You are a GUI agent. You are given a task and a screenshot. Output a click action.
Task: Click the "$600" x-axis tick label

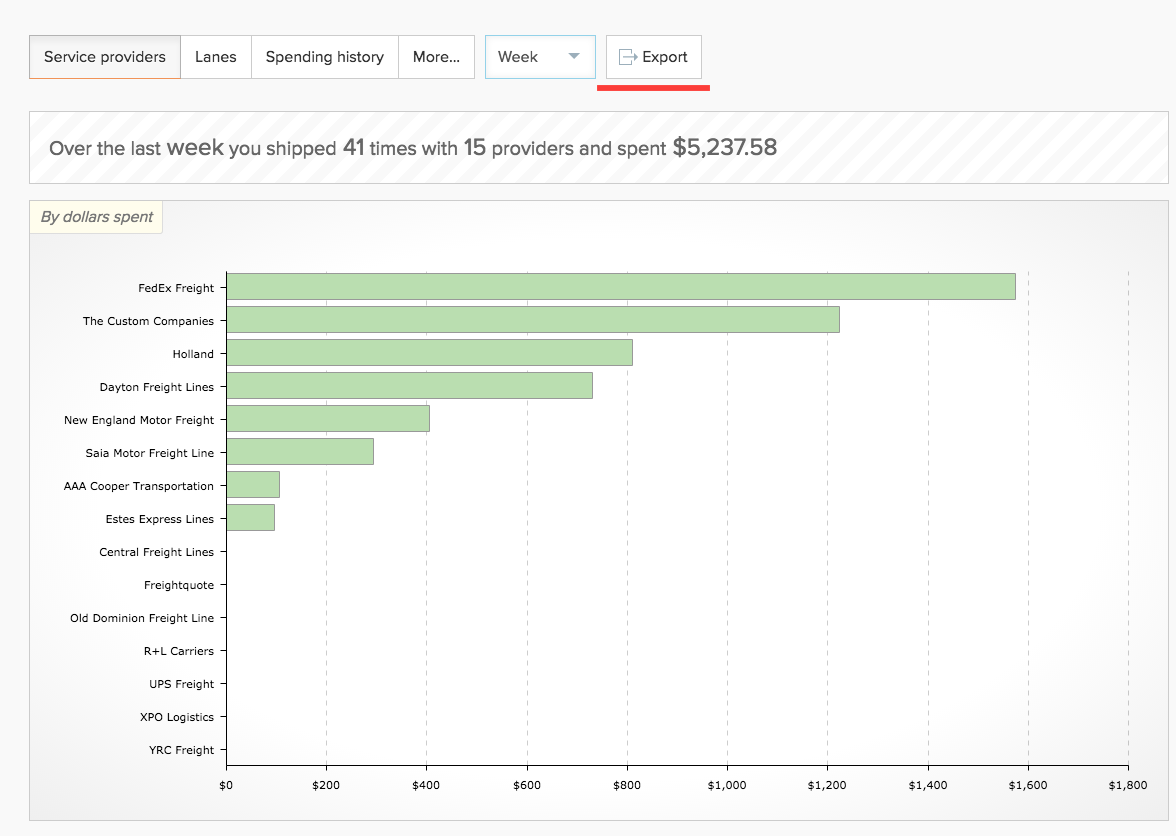click(526, 785)
